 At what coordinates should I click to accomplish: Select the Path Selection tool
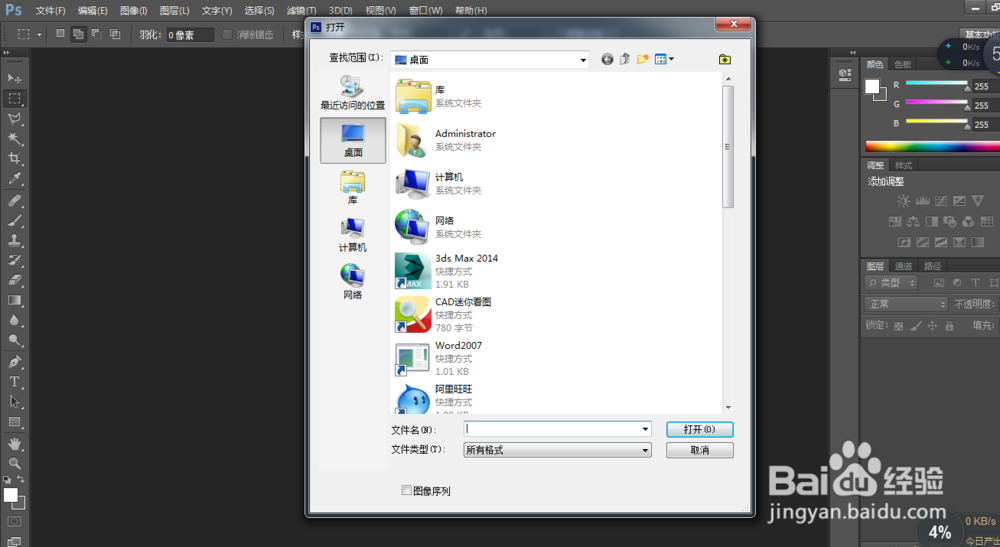click(14, 402)
